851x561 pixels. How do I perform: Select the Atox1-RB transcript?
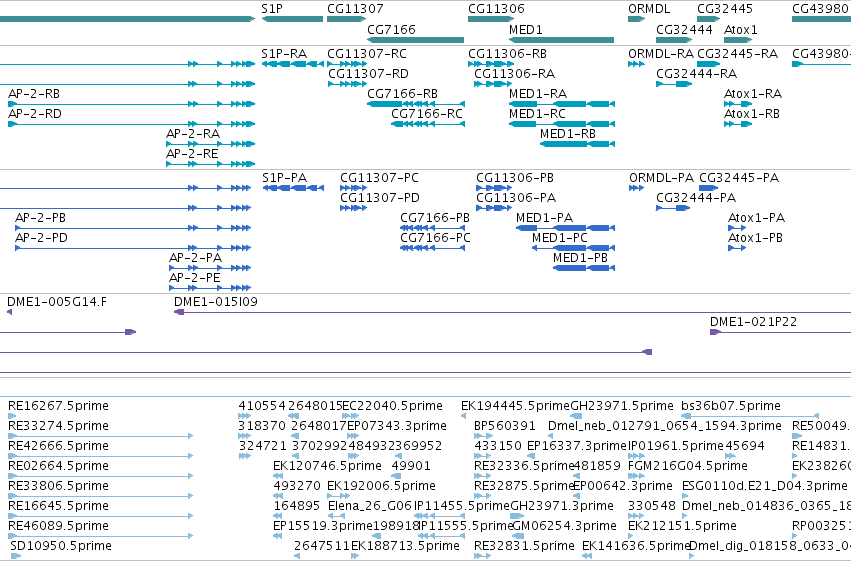752,113
